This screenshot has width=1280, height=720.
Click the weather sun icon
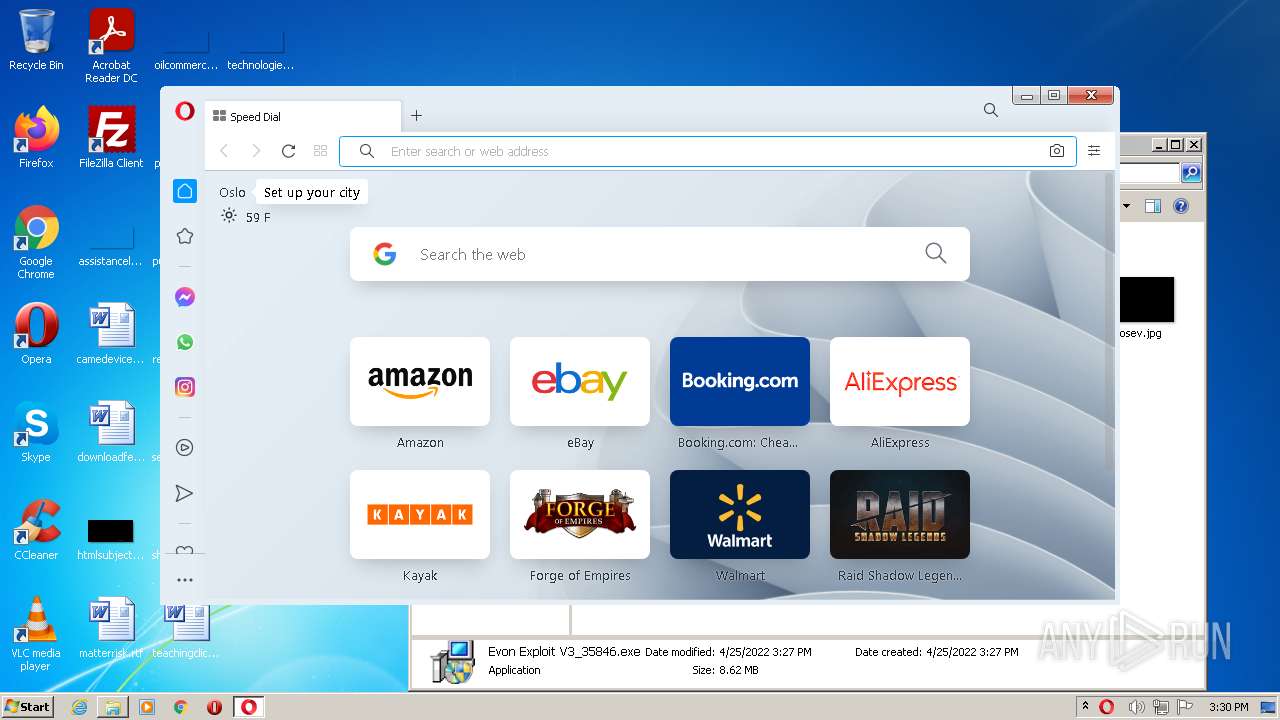229,216
